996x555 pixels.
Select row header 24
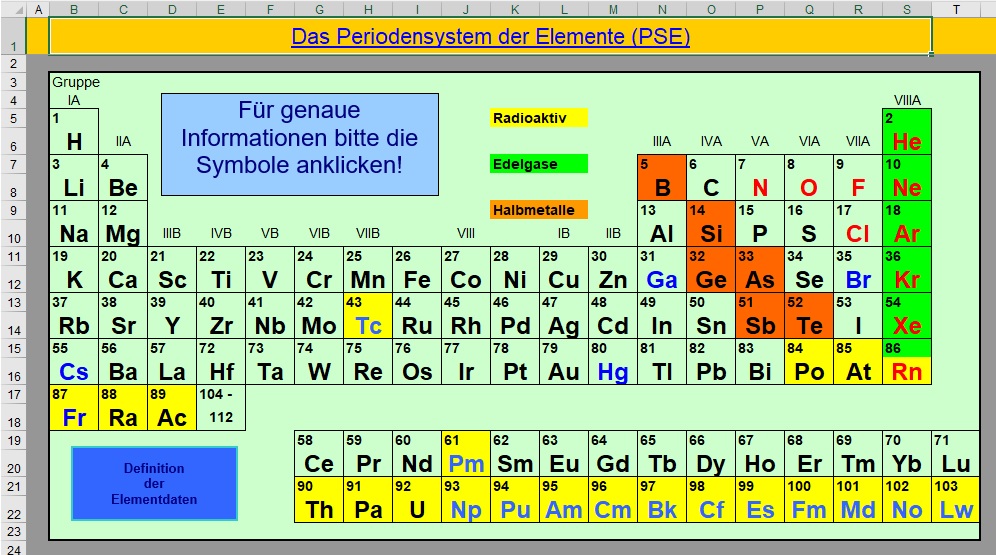click(x=13, y=548)
